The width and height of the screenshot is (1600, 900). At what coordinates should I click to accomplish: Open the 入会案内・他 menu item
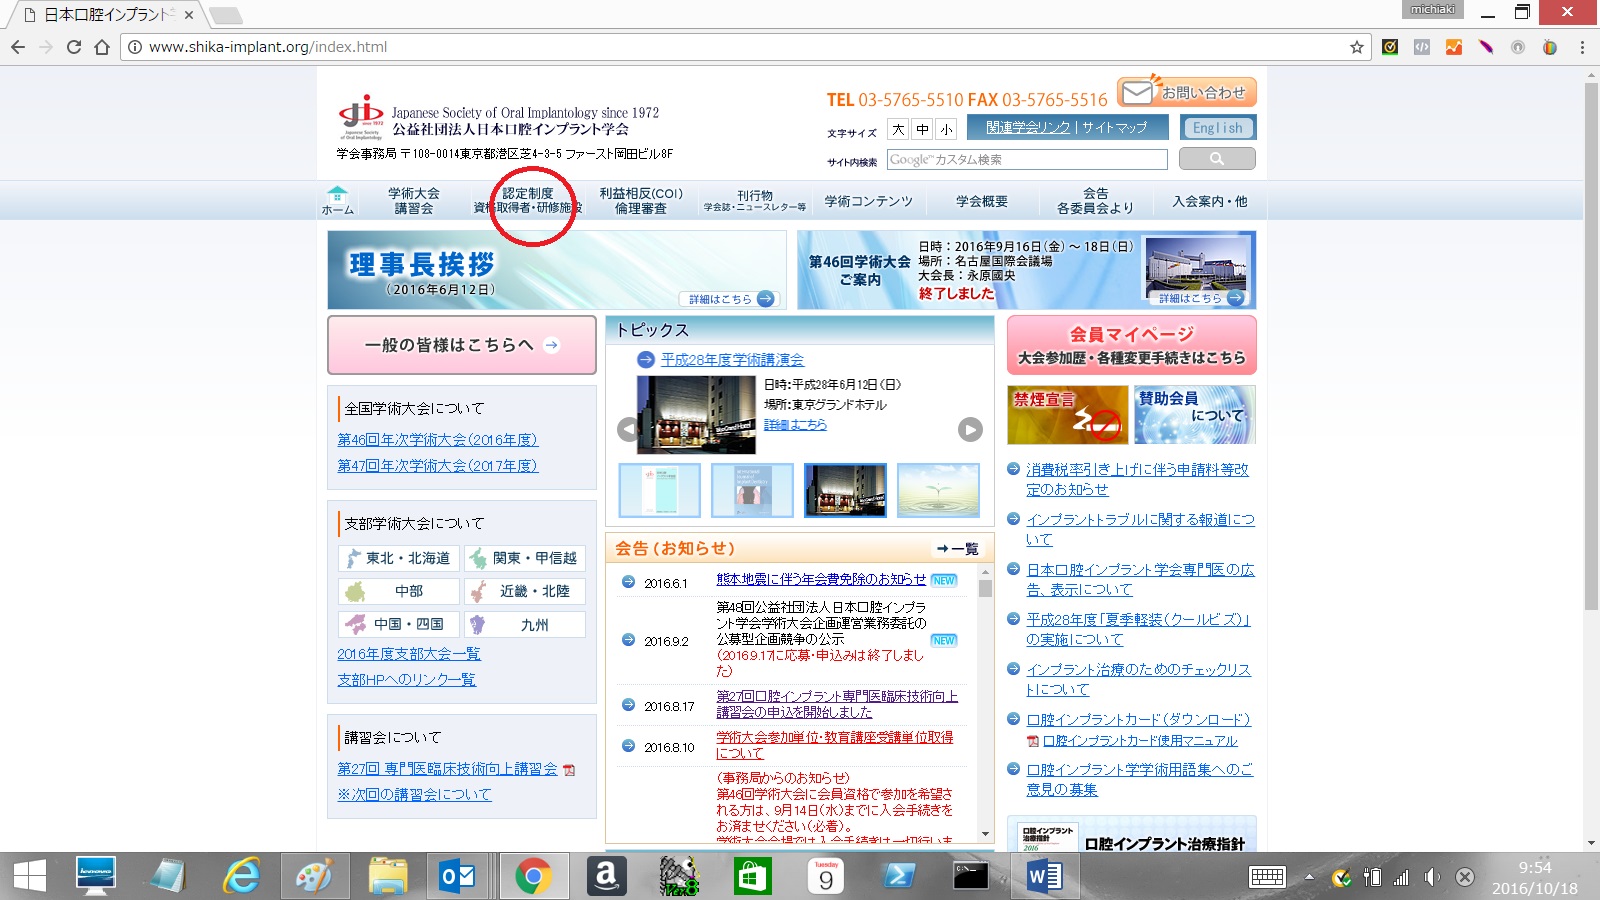click(x=1209, y=201)
